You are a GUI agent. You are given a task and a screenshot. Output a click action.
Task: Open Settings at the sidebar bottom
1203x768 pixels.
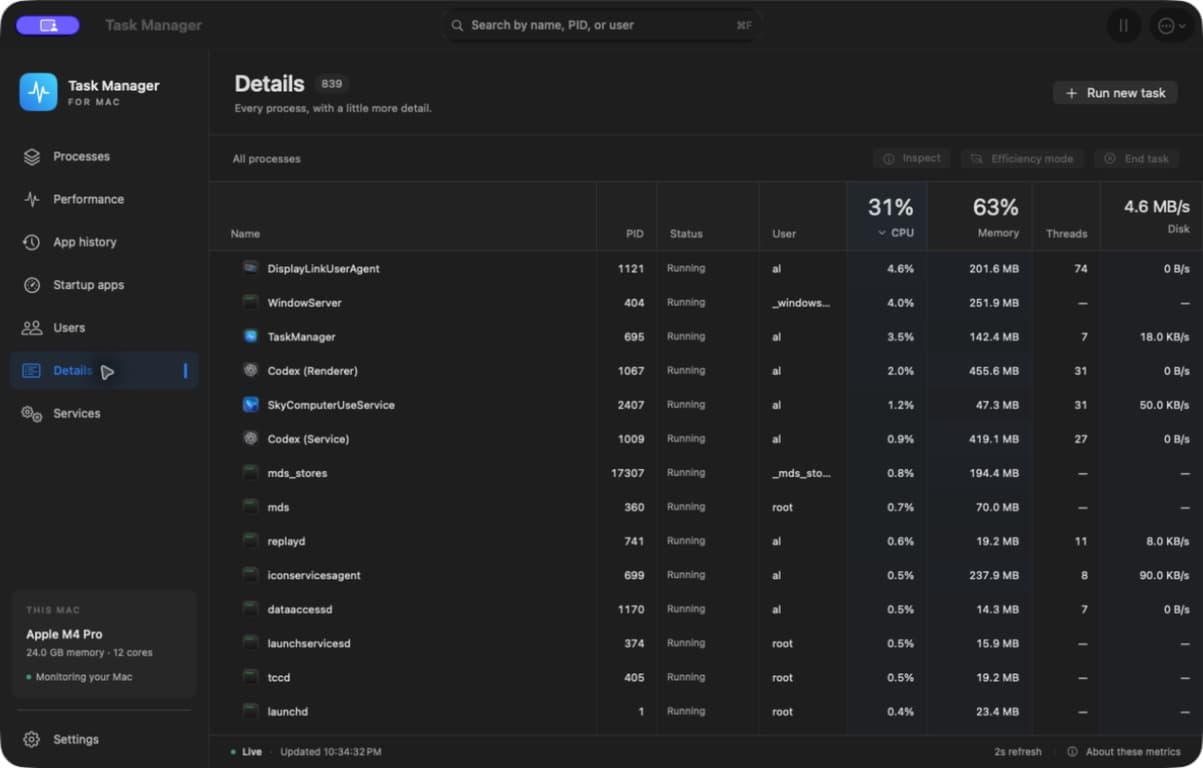tap(104, 740)
